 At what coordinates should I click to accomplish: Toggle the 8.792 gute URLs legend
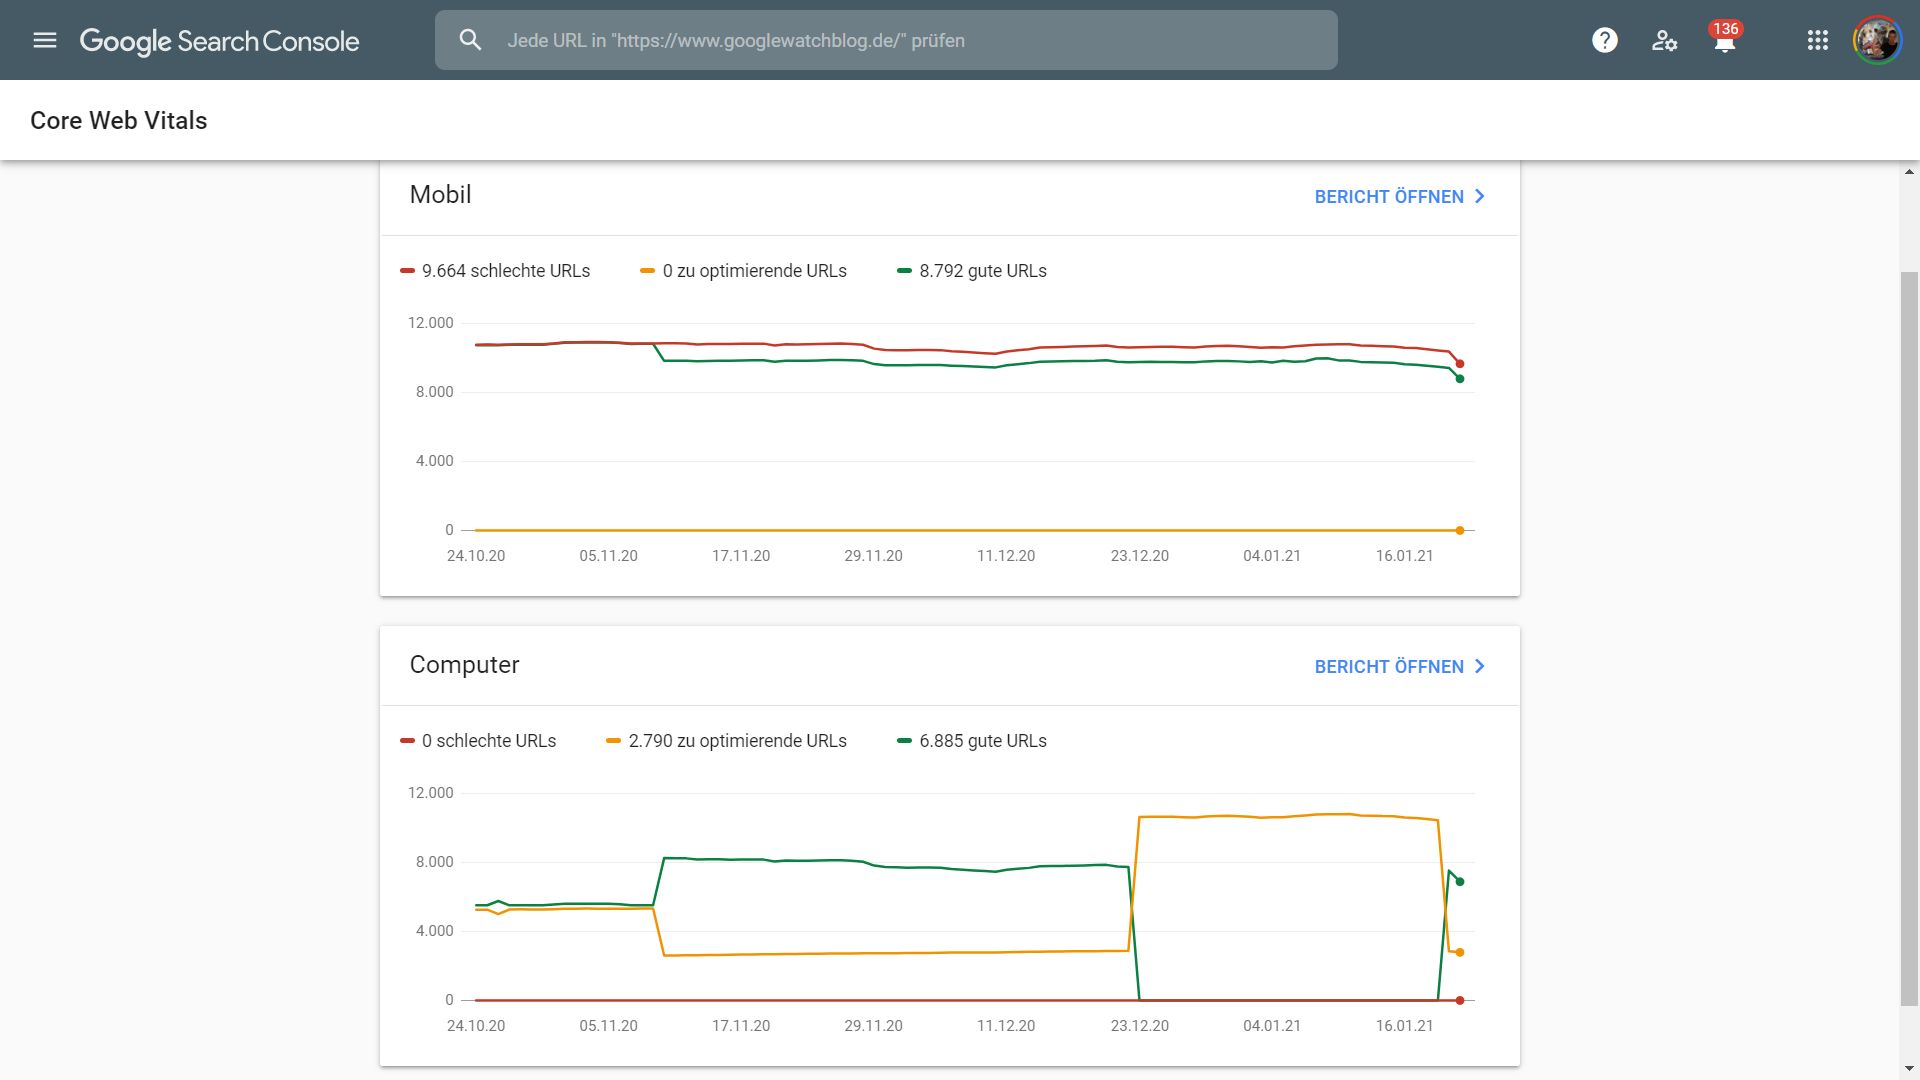972,271
